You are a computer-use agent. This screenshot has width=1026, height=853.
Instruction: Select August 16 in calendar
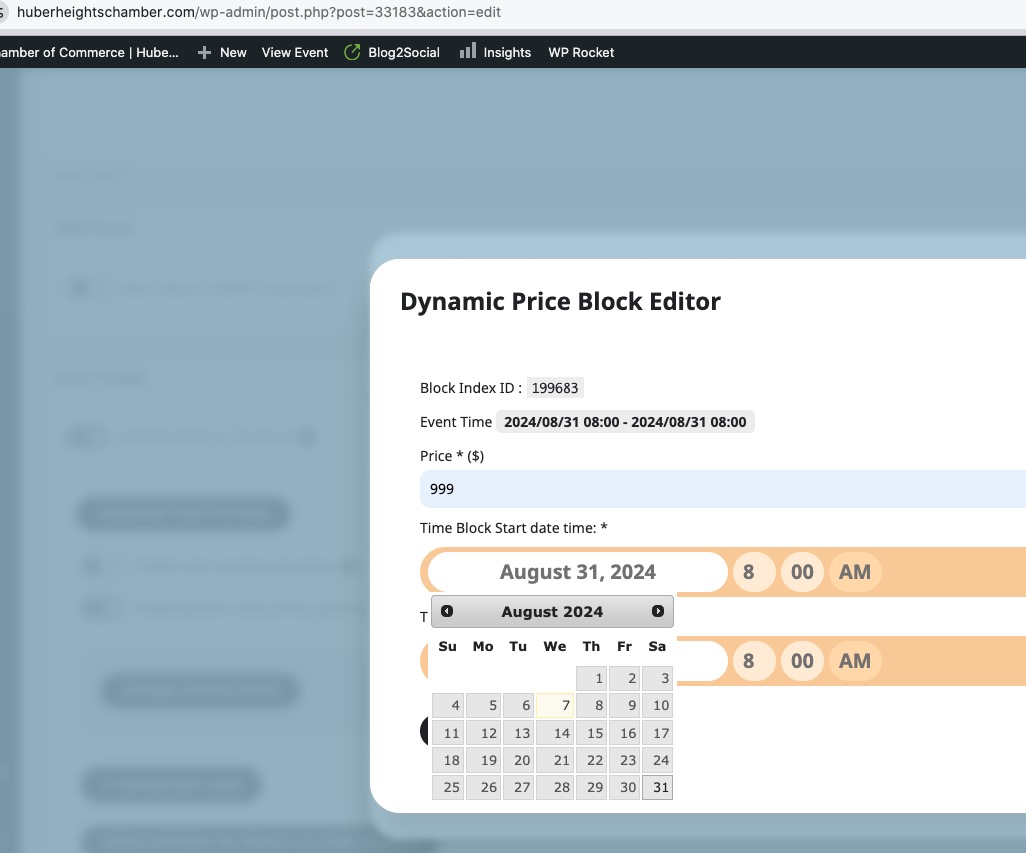(624, 733)
